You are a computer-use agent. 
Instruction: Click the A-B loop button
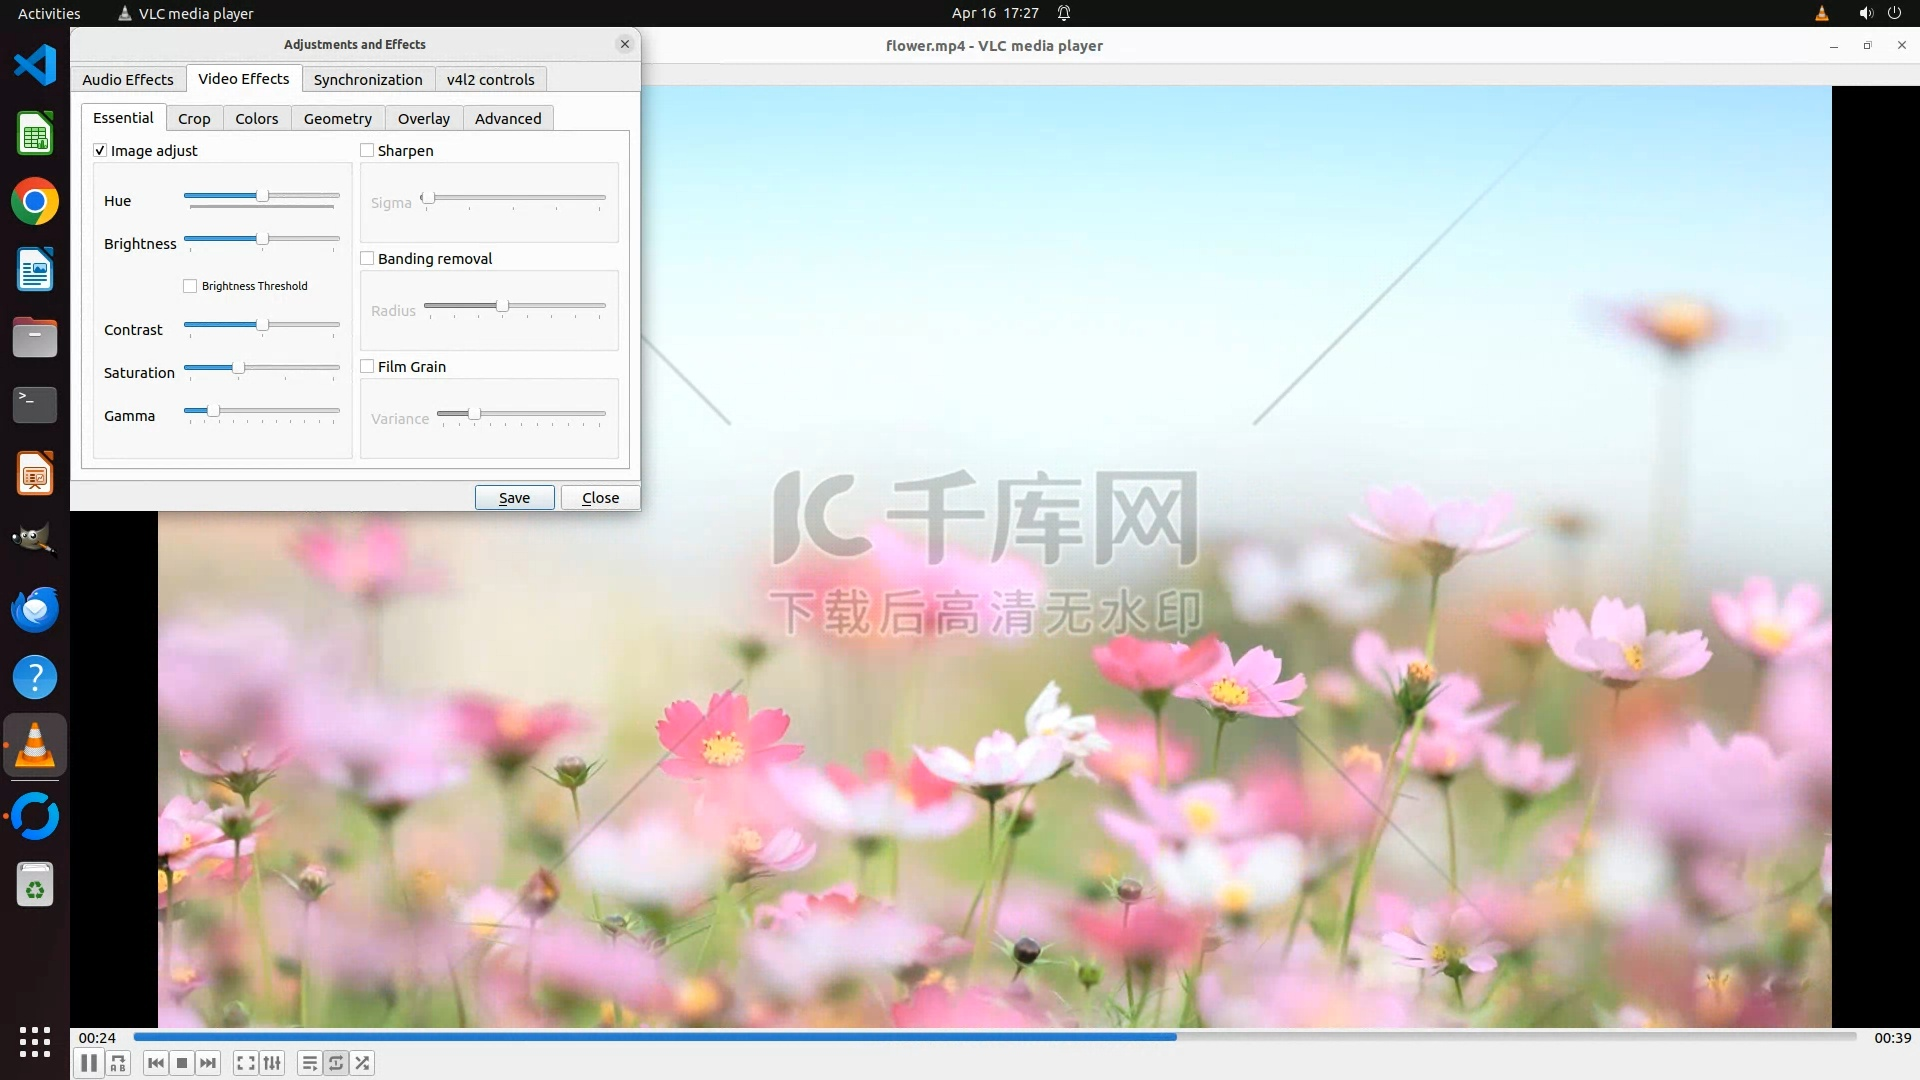(x=118, y=1063)
